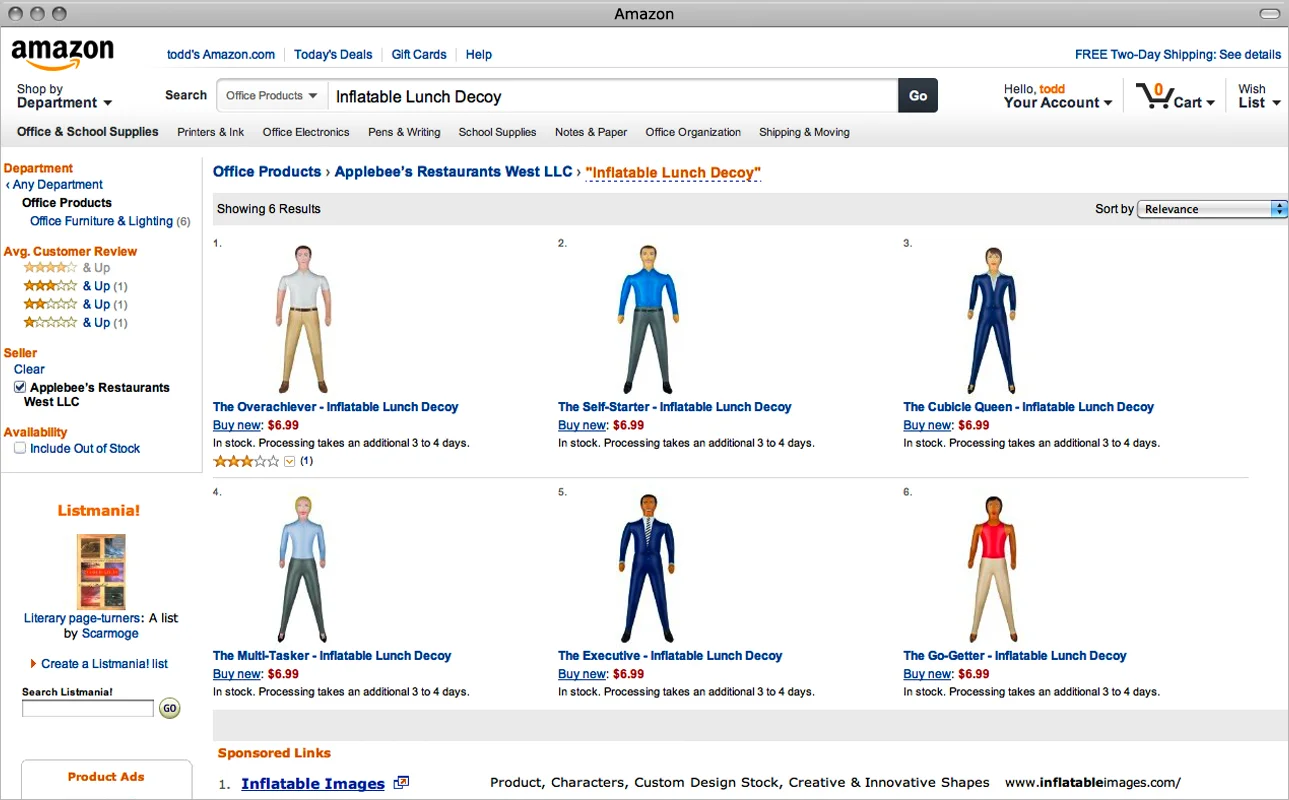Open Shipping & Moving category
The height and width of the screenshot is (800, 1289).
[804, 132]
